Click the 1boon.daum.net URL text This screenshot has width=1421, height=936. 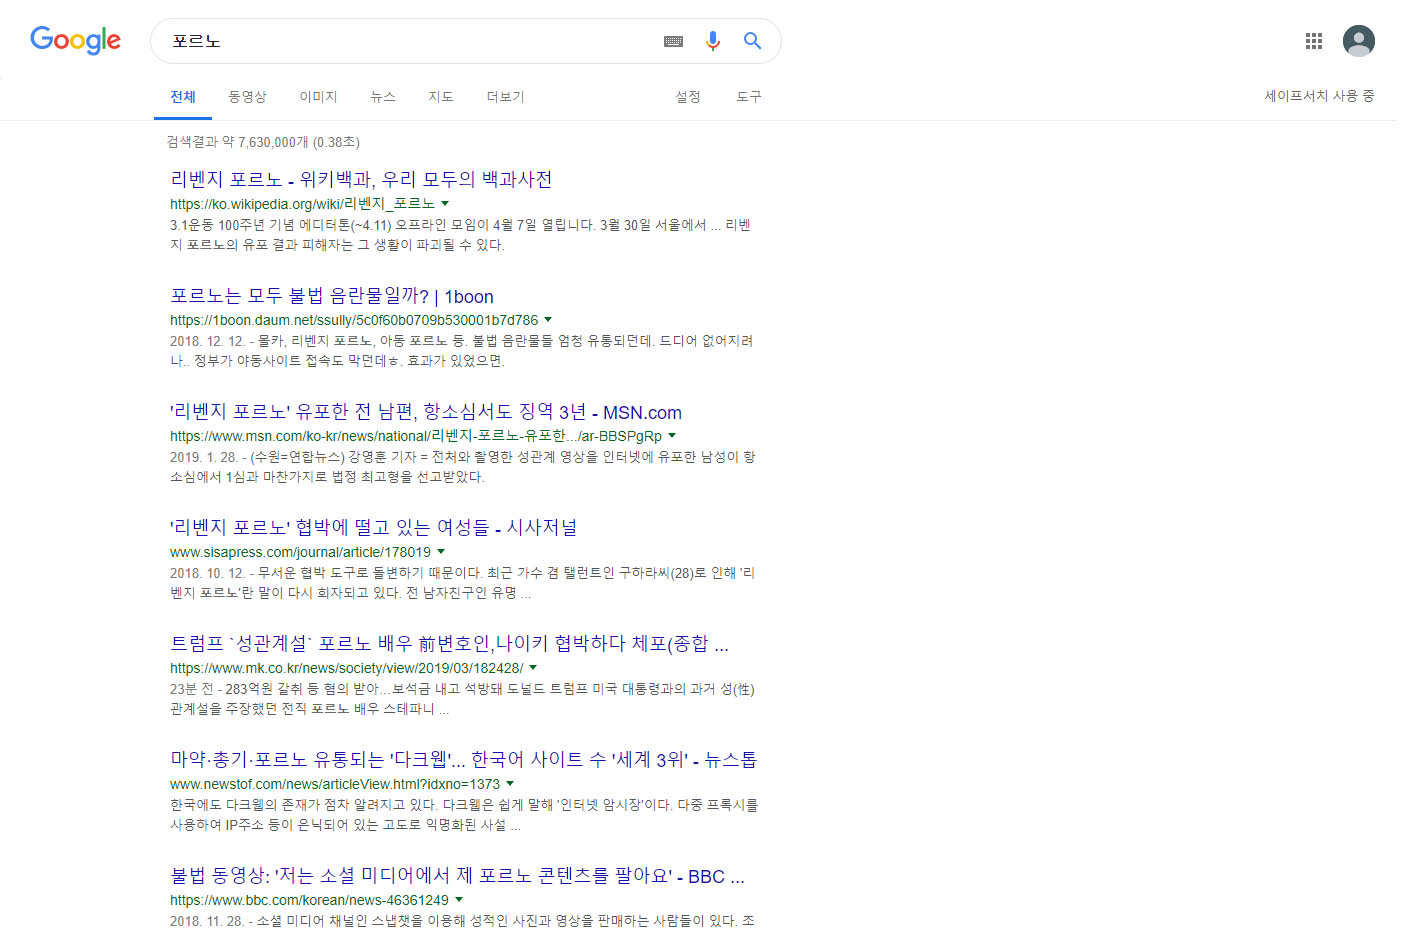[354, 320]
